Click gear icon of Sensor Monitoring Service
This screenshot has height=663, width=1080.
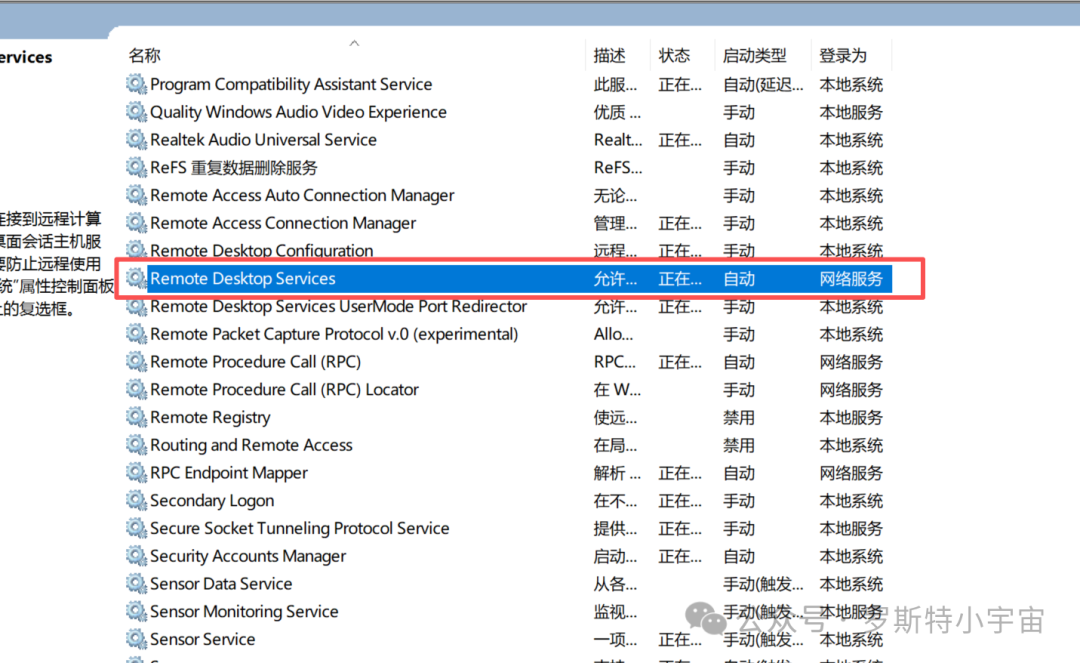(x=136, y=611)
